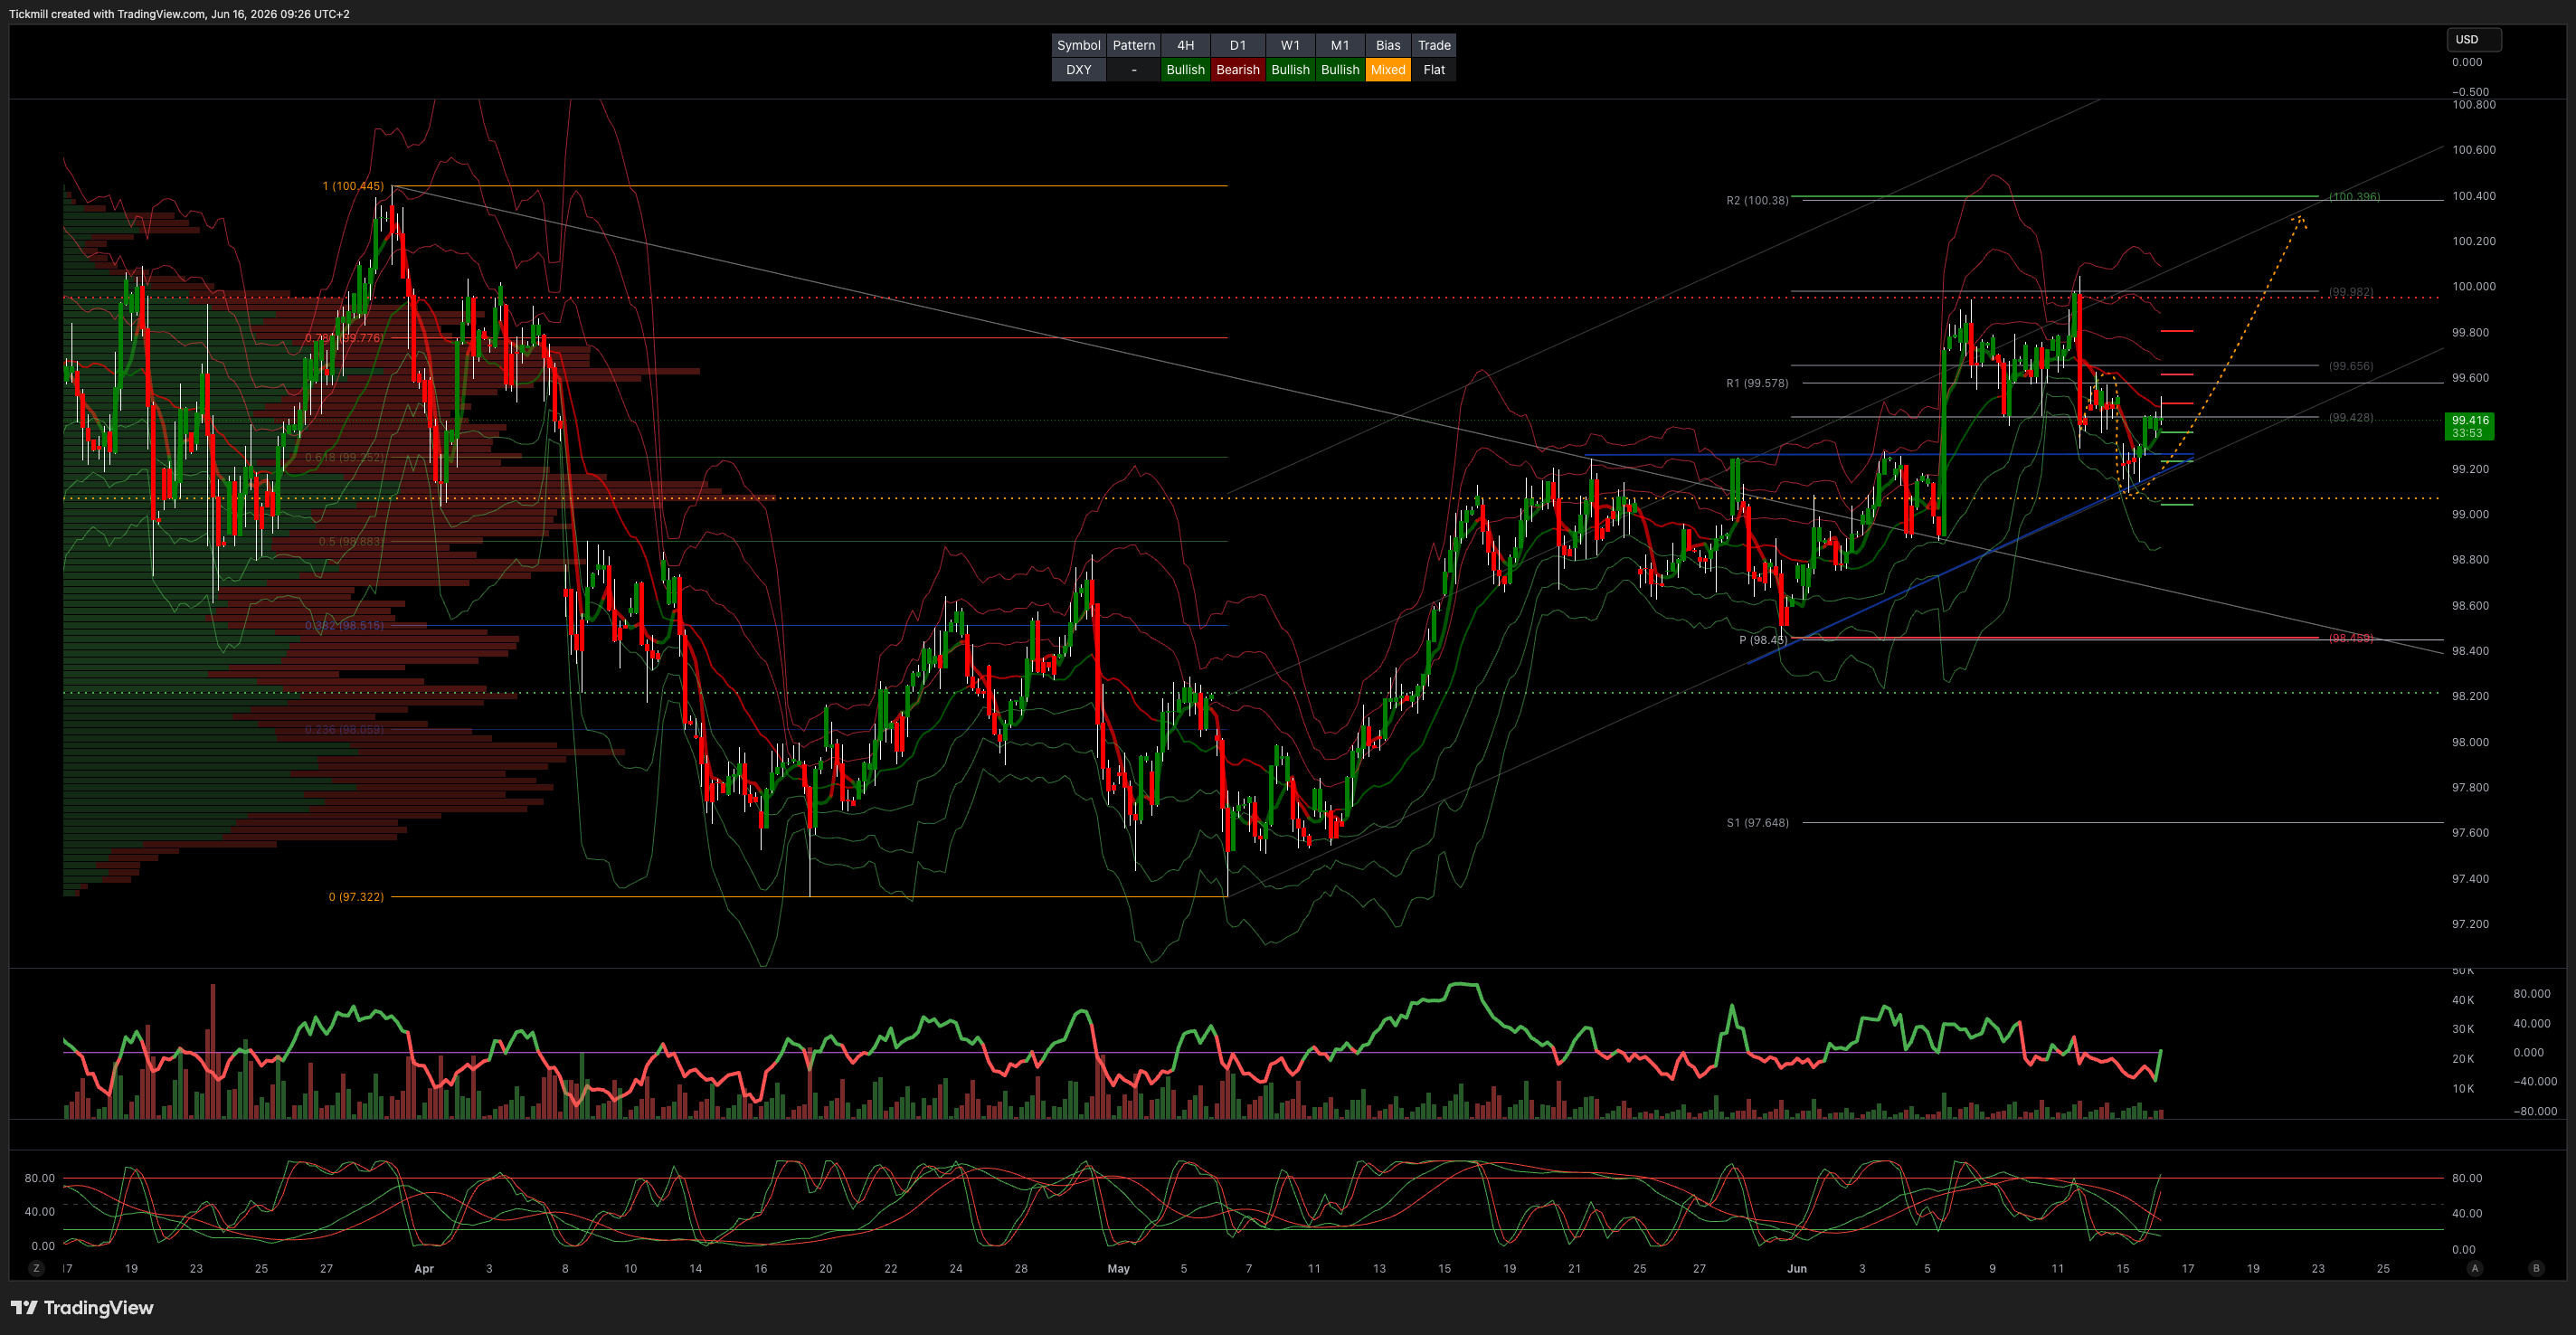This screenshot has height=1335, width=2576.
Task: Click the Fibonacci 0 (97.322) label
Action: coord(356,897)
